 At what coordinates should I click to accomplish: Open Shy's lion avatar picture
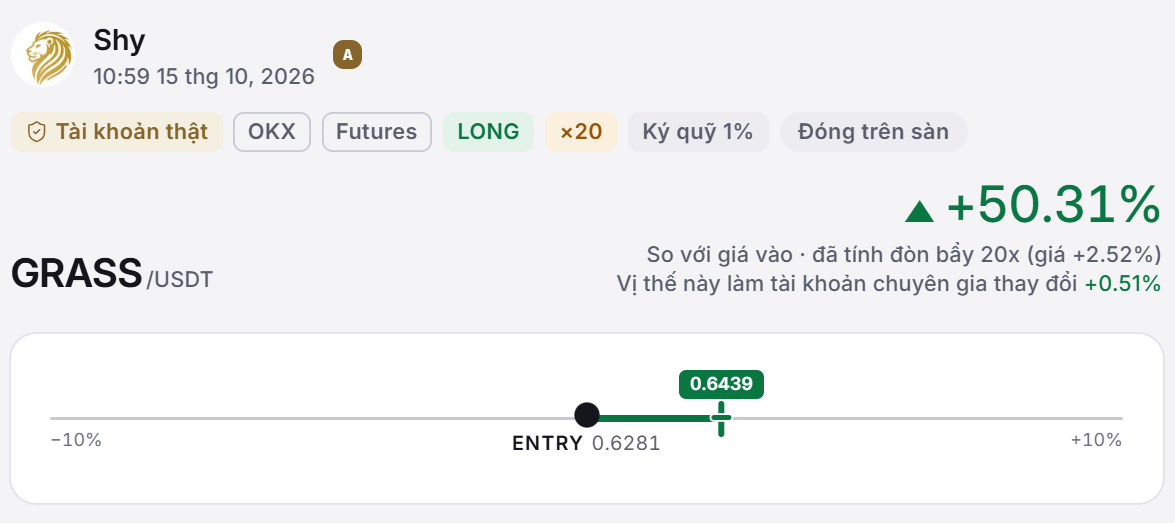click(43, 55)
